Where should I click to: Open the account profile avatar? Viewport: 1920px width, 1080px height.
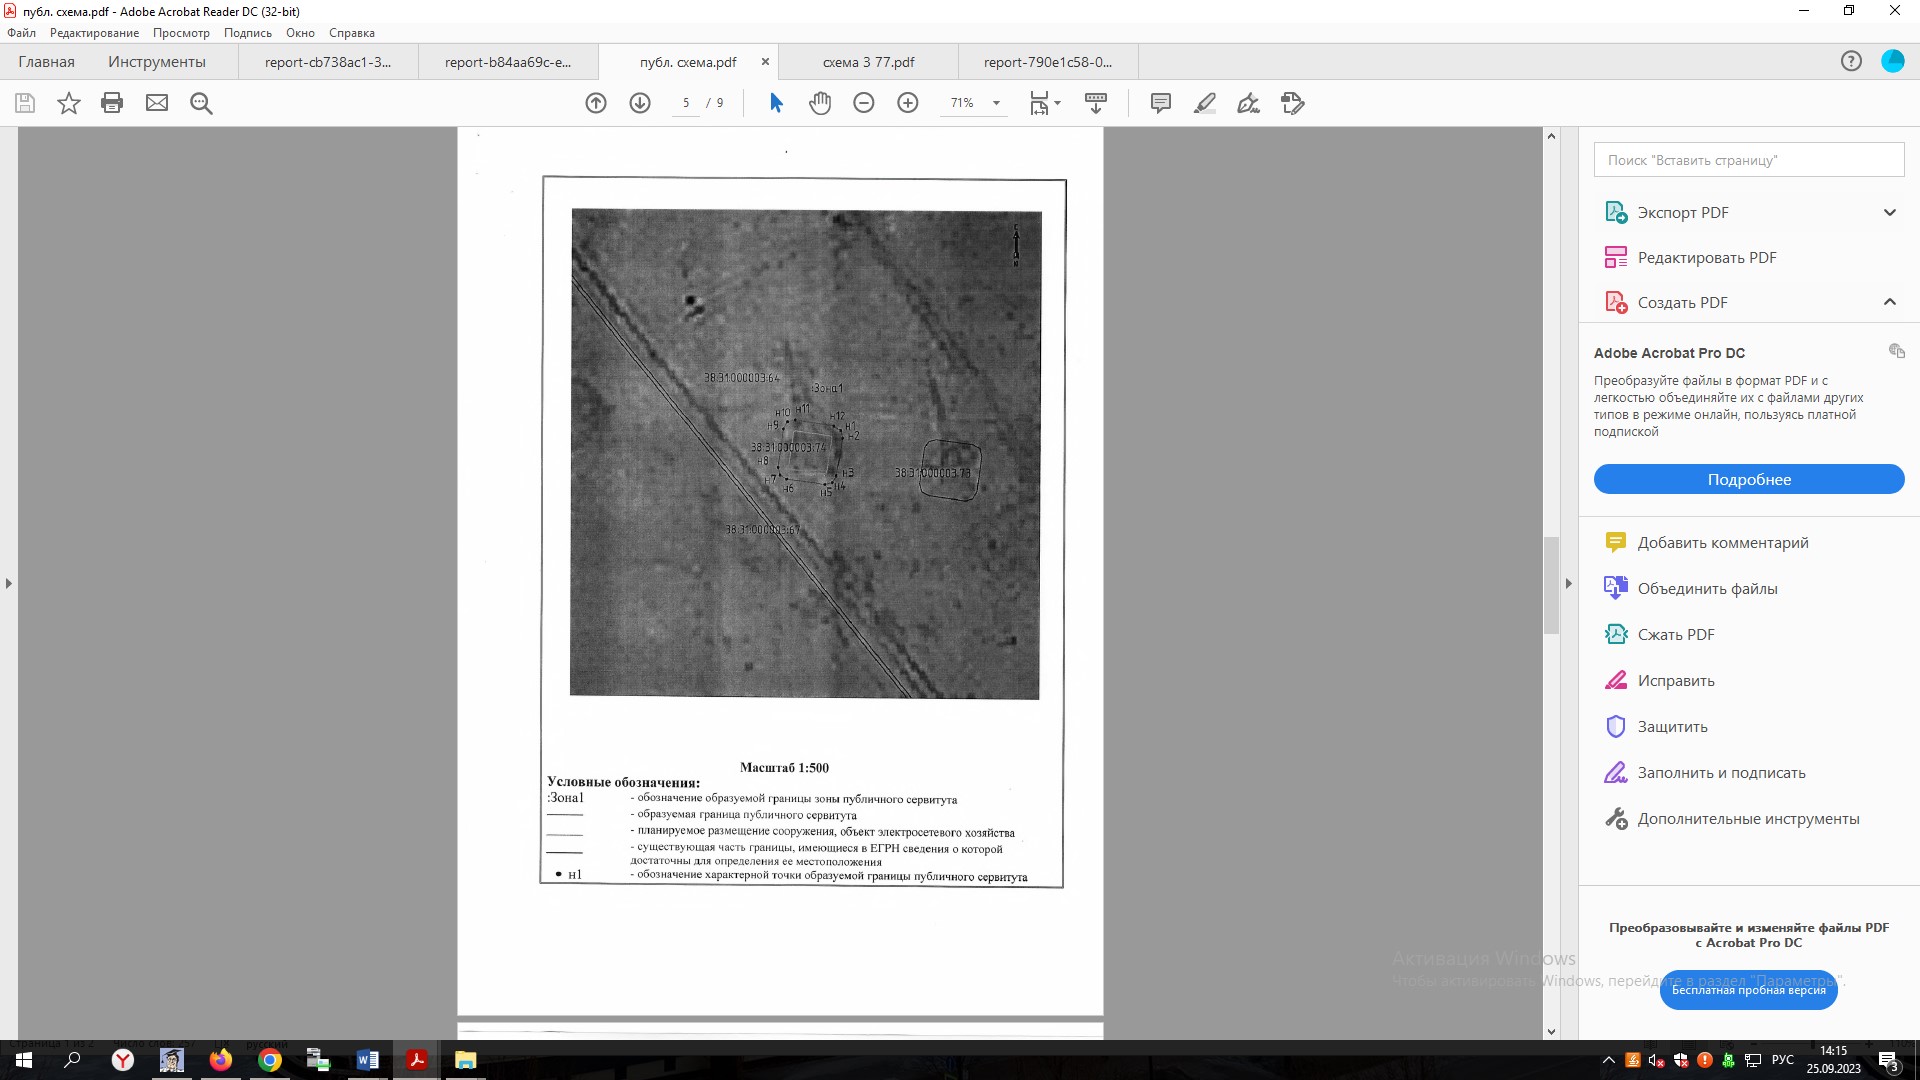1893,61
